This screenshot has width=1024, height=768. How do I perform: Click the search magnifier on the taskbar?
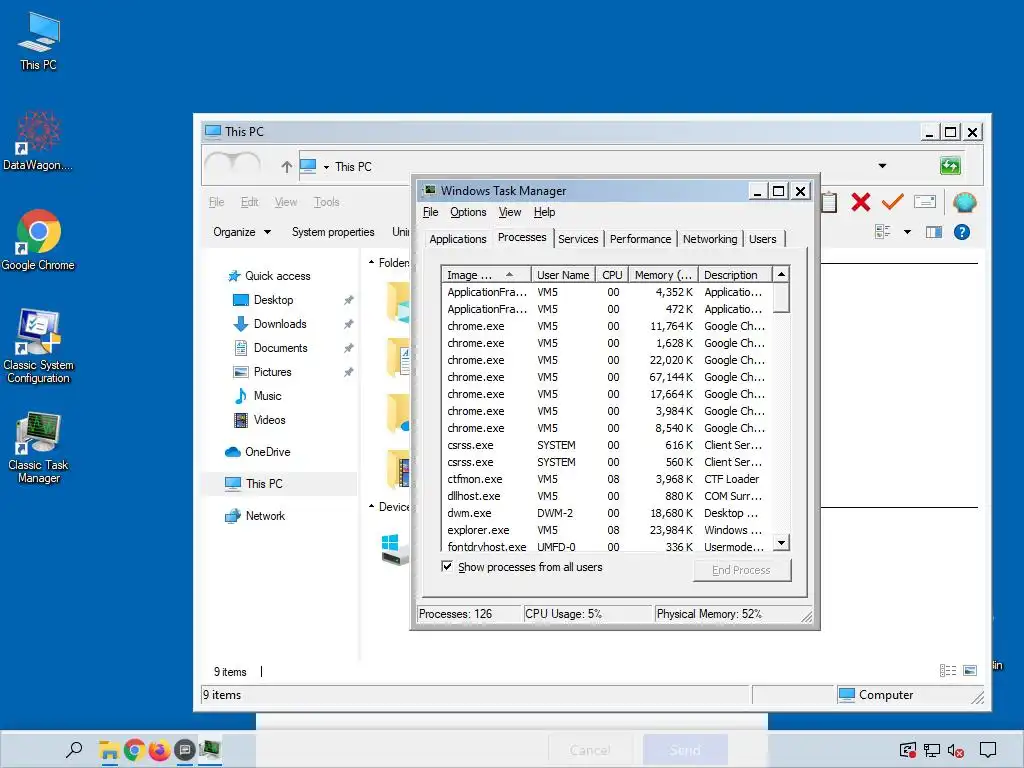pyautogui.click(x=74, y=749)
